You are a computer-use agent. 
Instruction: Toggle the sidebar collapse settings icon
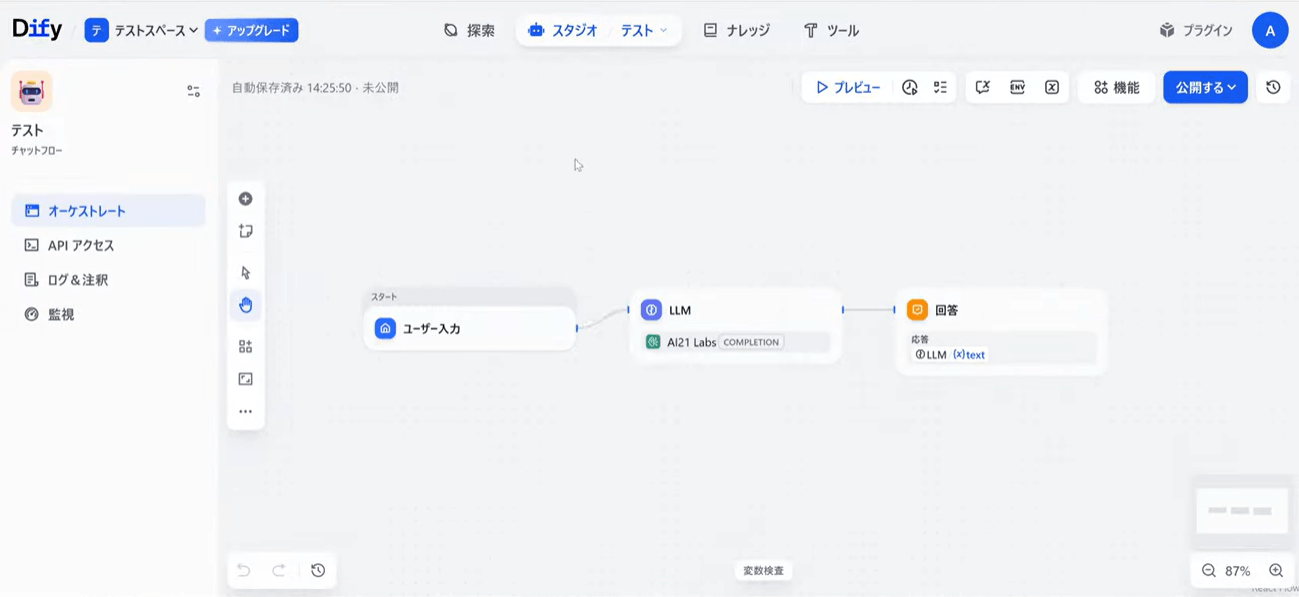coord(193,91)
